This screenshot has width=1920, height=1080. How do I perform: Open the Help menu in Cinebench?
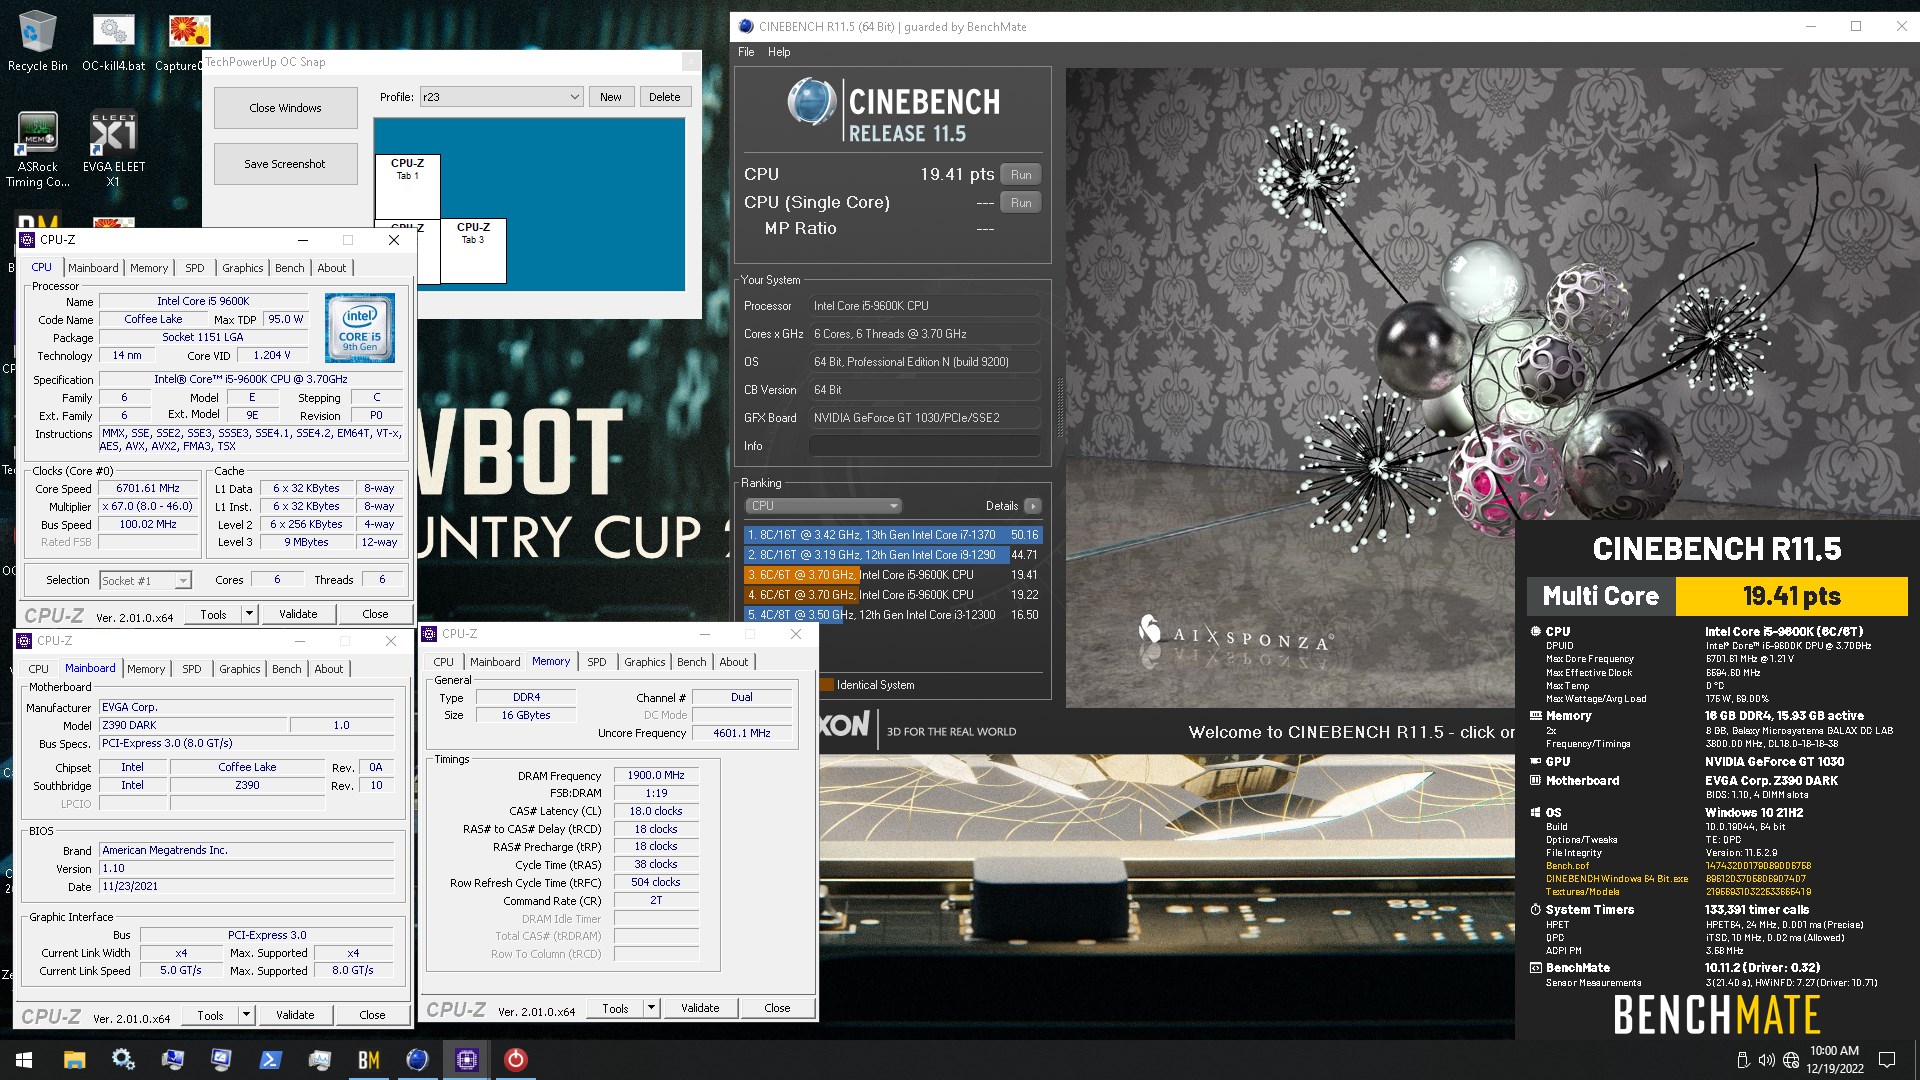779,52
